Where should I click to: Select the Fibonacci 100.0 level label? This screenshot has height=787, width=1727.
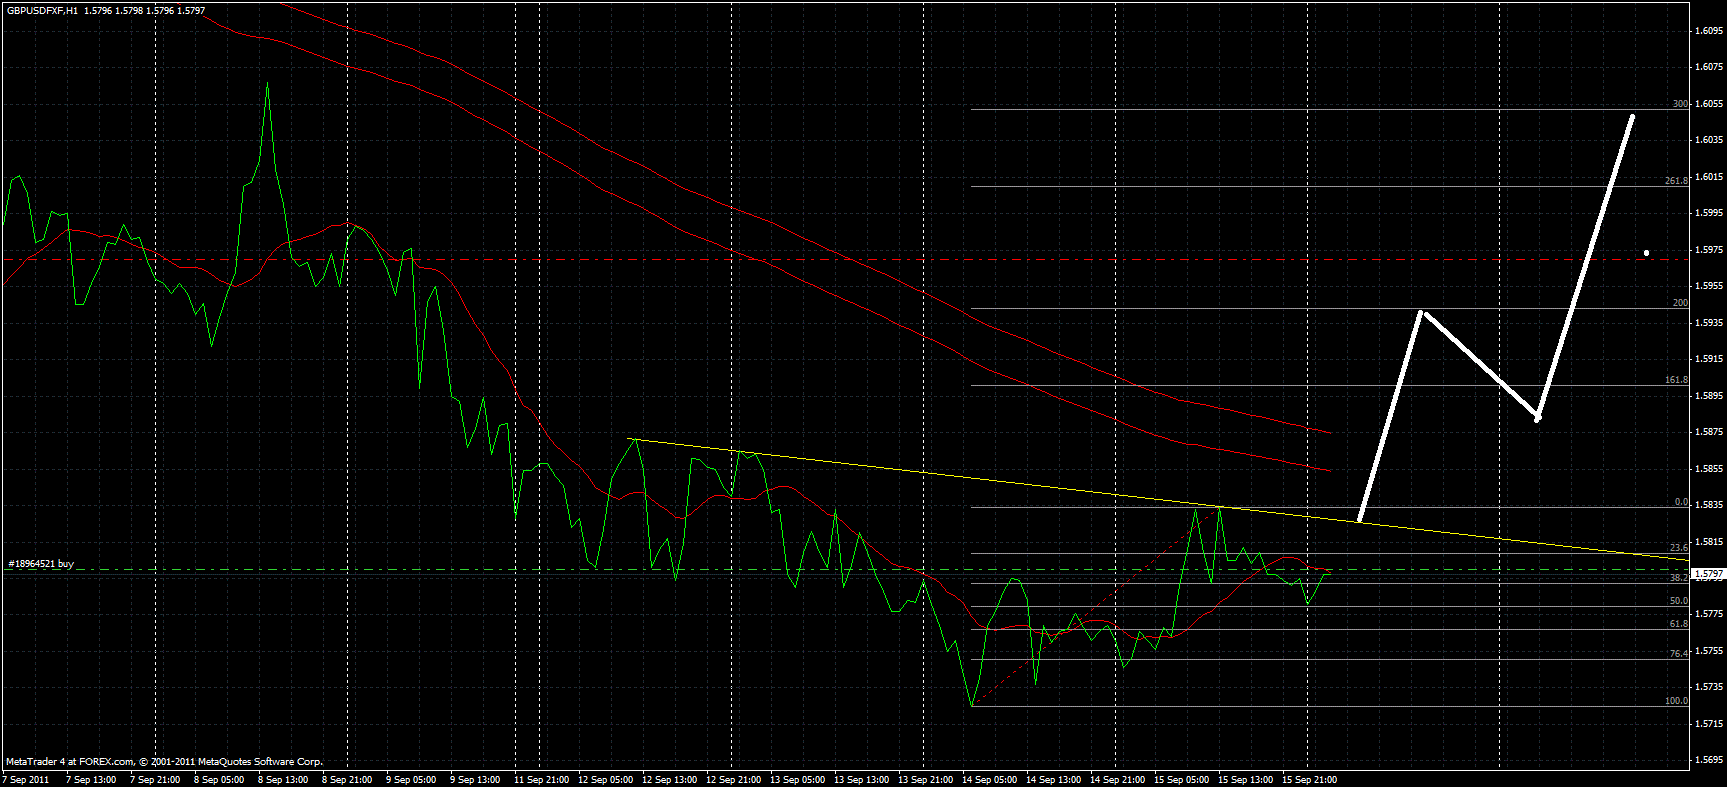(x=1676, y=701)
